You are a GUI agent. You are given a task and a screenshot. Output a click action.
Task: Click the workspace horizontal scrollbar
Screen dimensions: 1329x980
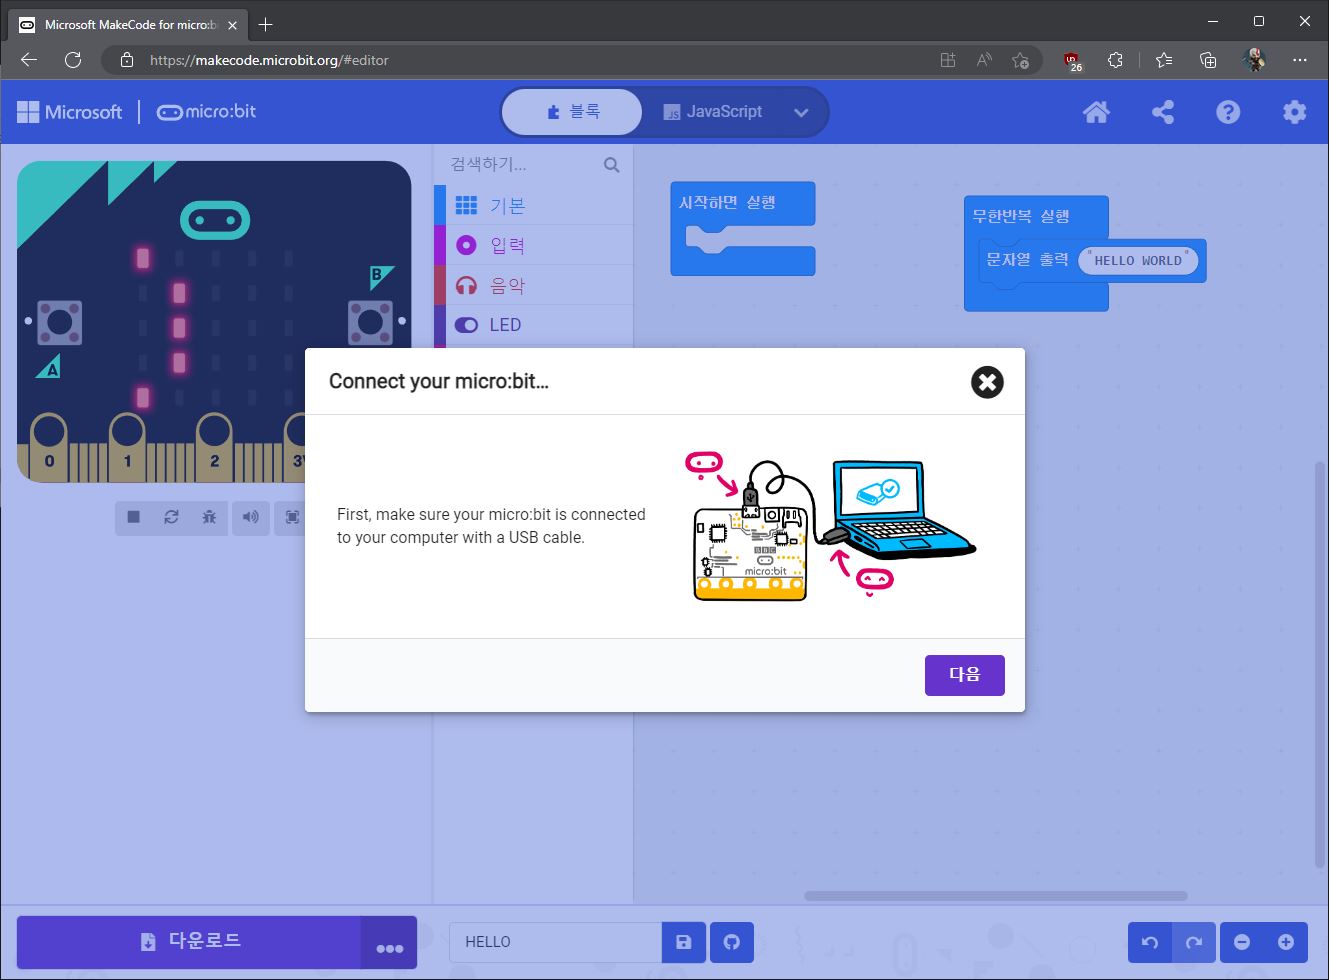point(996,896)
